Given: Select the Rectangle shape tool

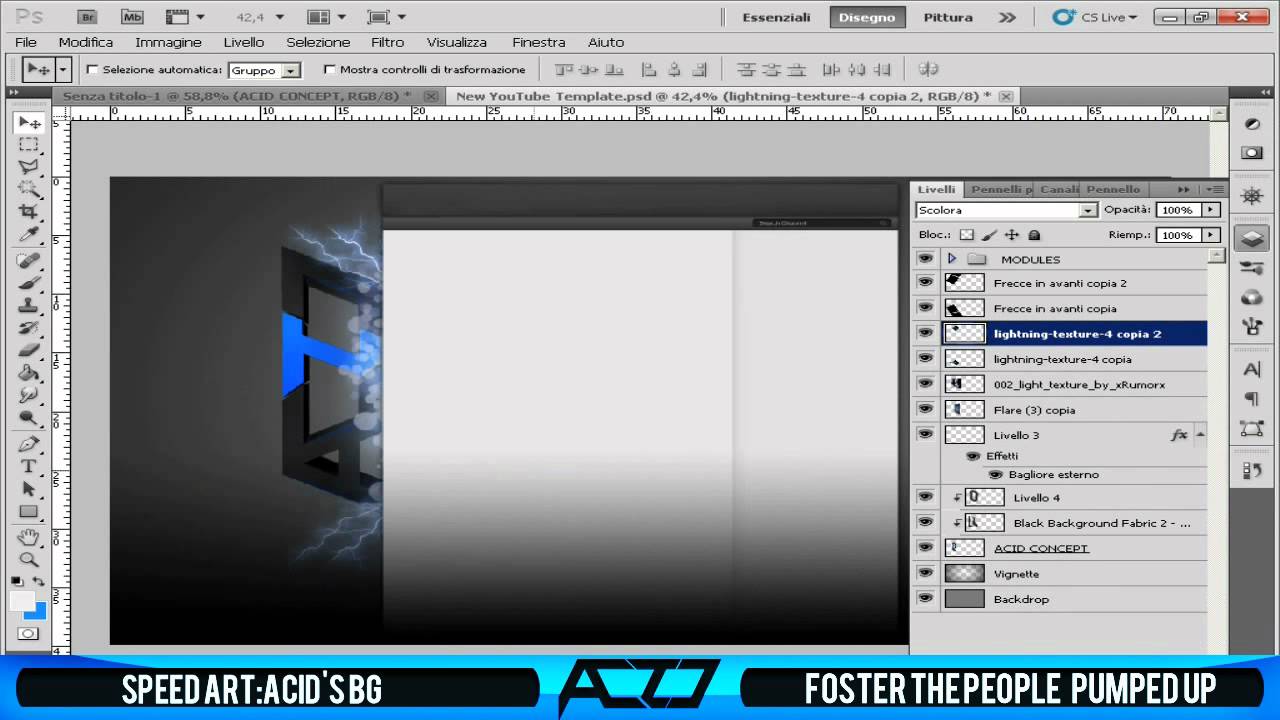Looking at the screenshot, I should coord(29,511).
